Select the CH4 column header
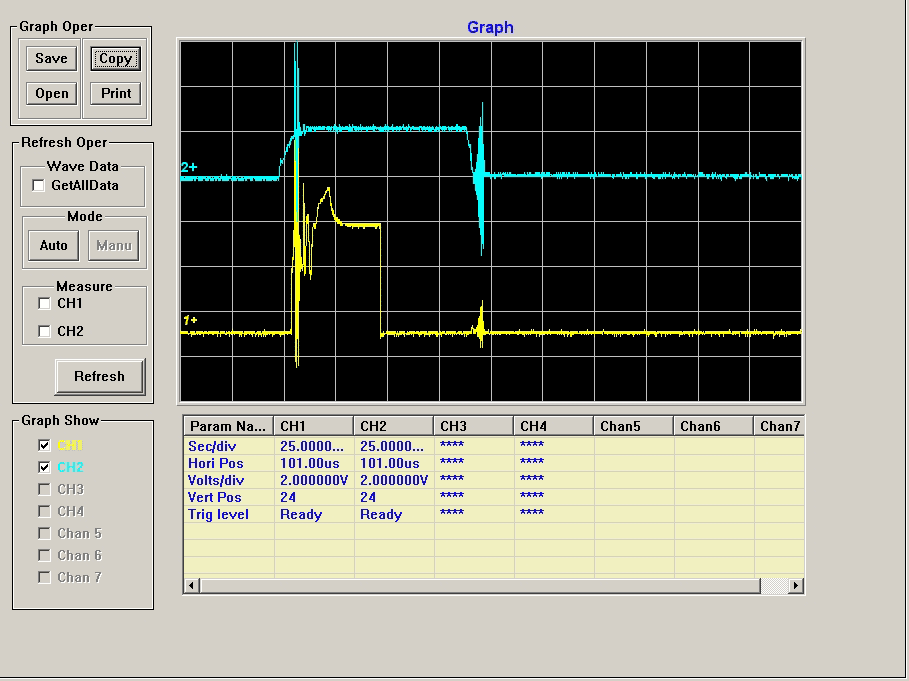The height and width of the screenshot is (681, 909). (x=554, y=426)
